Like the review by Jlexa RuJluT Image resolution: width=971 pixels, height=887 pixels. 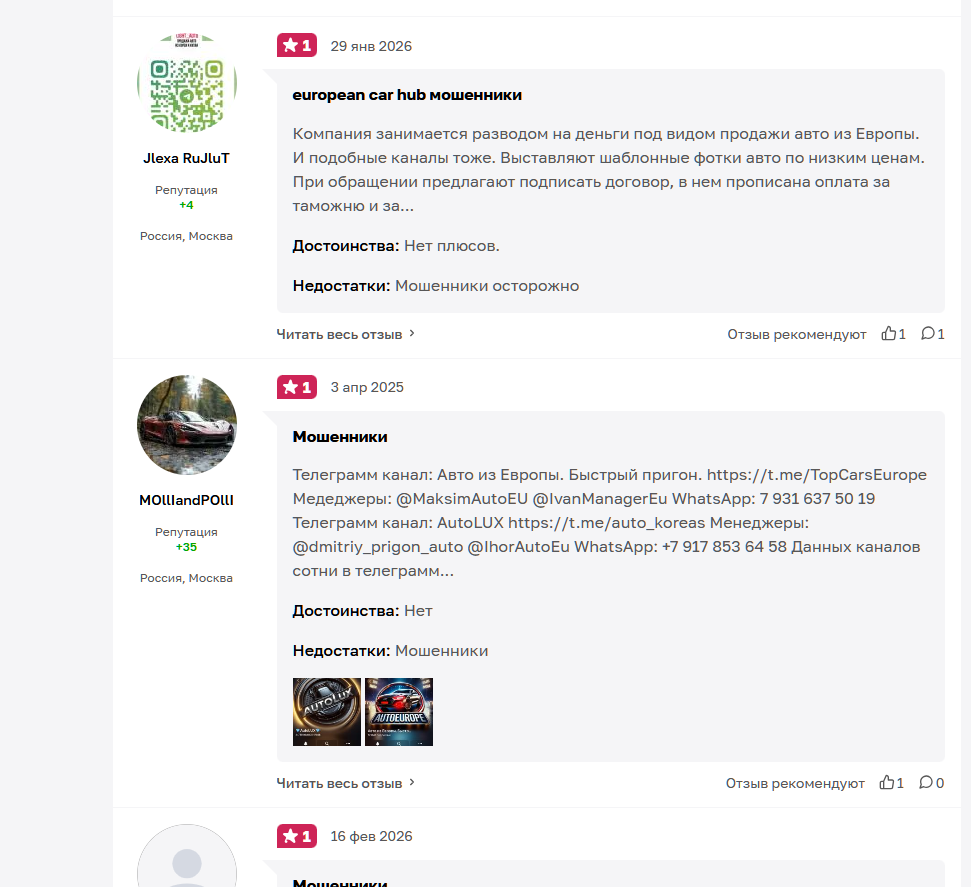click(x=890, y=334)
